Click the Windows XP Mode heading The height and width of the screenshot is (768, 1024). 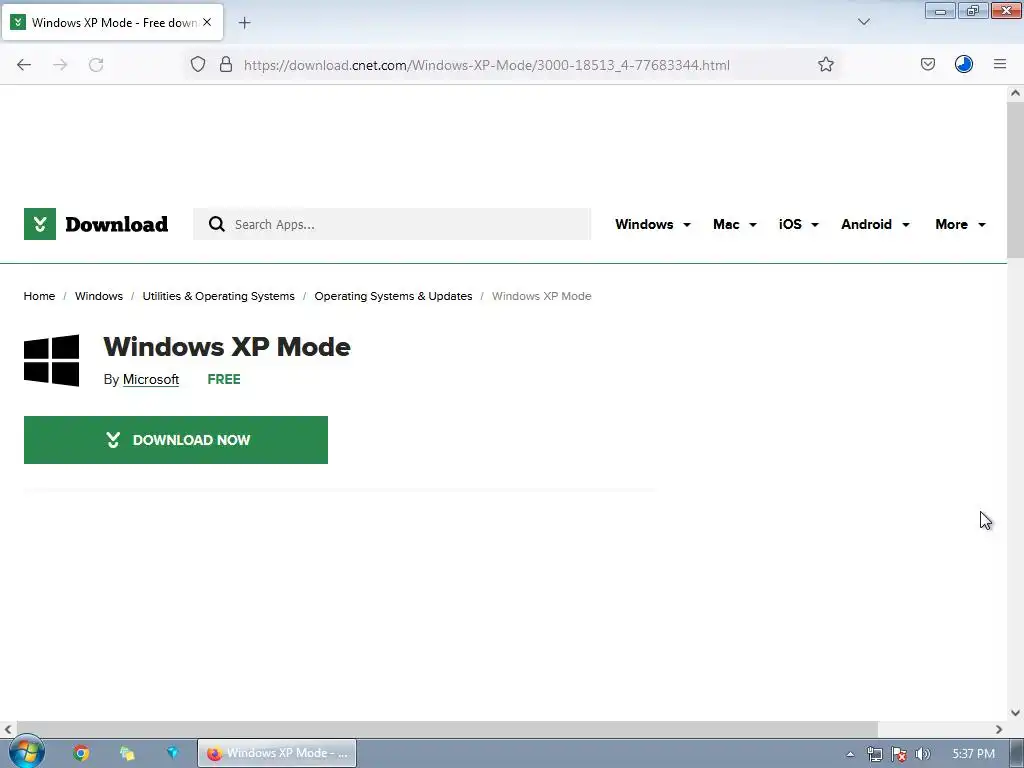[x=227, y=347]
